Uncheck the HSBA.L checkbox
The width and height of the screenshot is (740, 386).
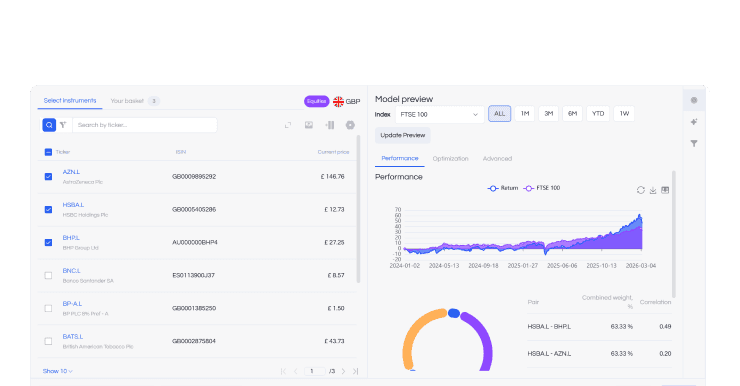48,210
